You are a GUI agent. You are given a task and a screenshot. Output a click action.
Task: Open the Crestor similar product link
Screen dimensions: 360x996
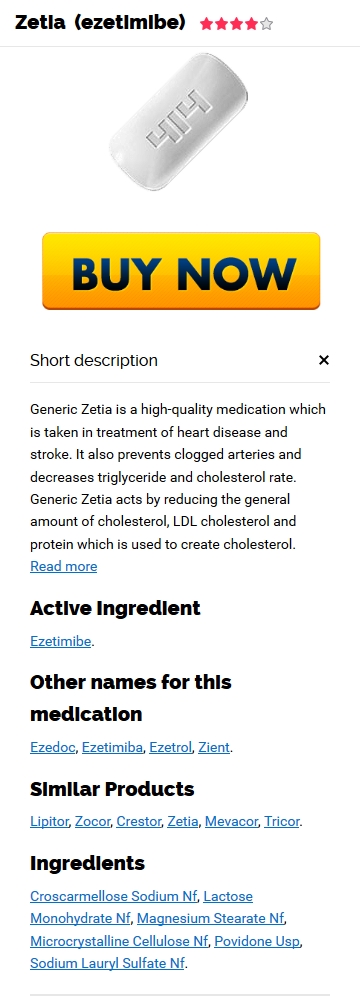point(138,821)
